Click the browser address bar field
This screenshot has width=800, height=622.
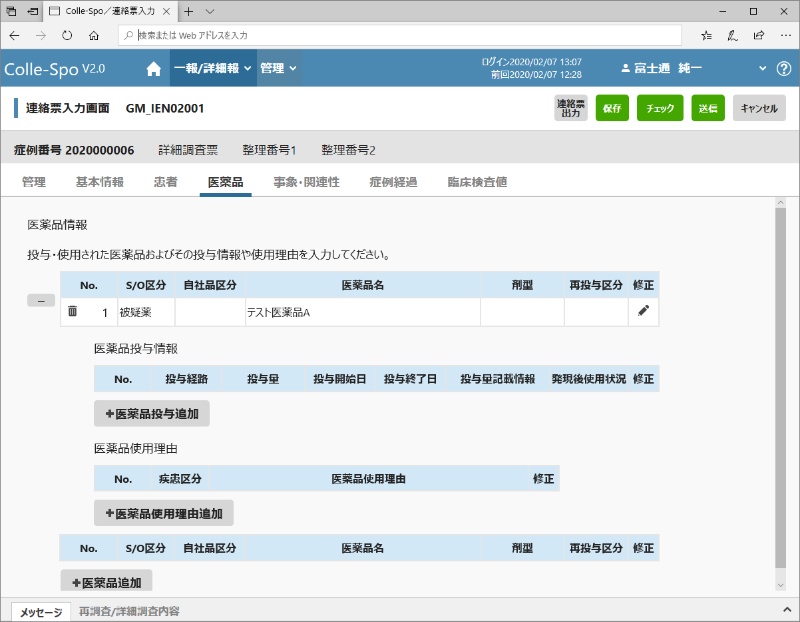[400, 35]
